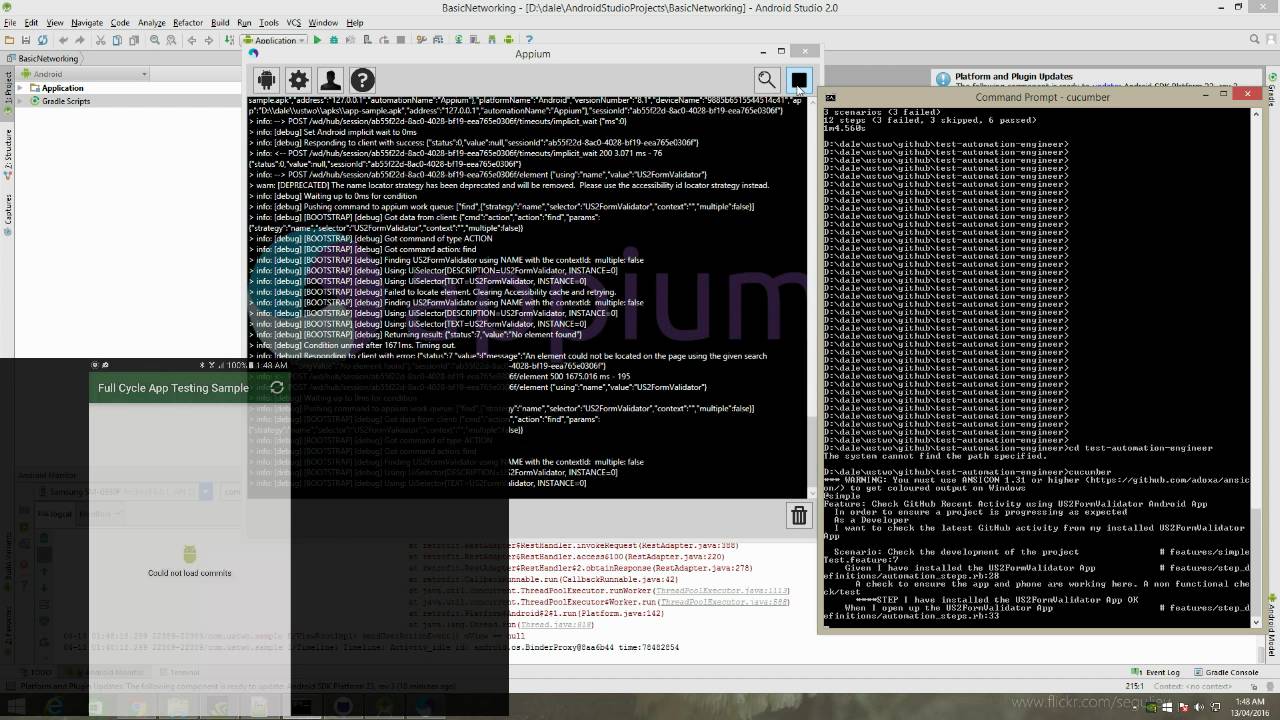Open the Tools menu
Screen dimensions: 1280x720
pos(269,22)
